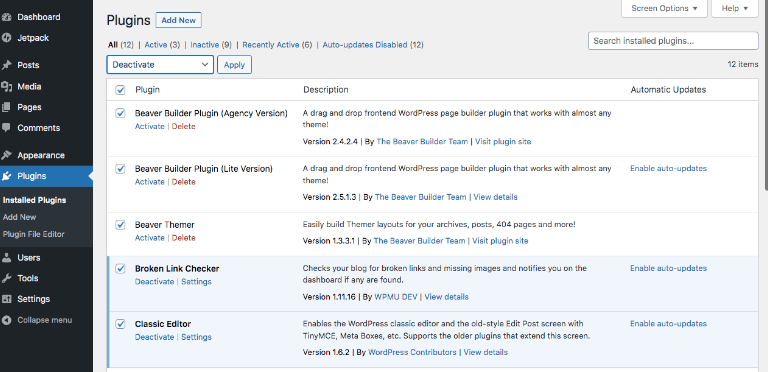Click the Dashboard gauge icon in sidebar
Image resolution: width=768 pixels, height=372 pixels.
click(6, 17)
